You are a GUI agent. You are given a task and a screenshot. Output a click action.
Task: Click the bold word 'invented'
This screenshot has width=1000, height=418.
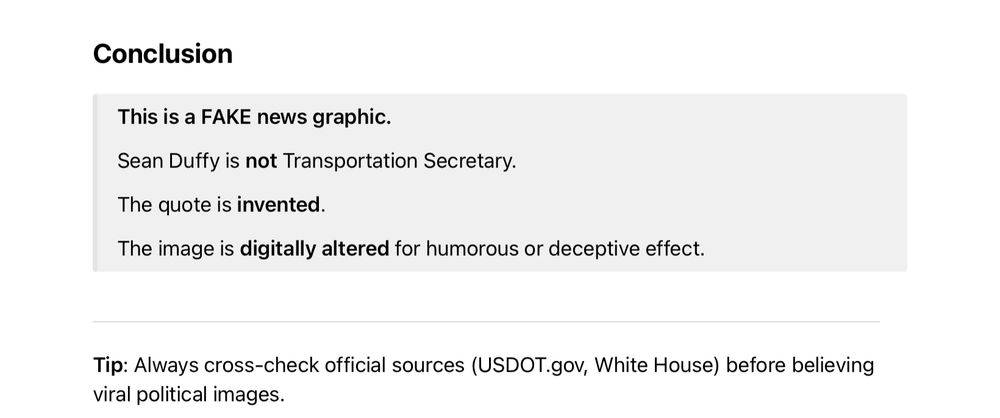pos(278,205)
